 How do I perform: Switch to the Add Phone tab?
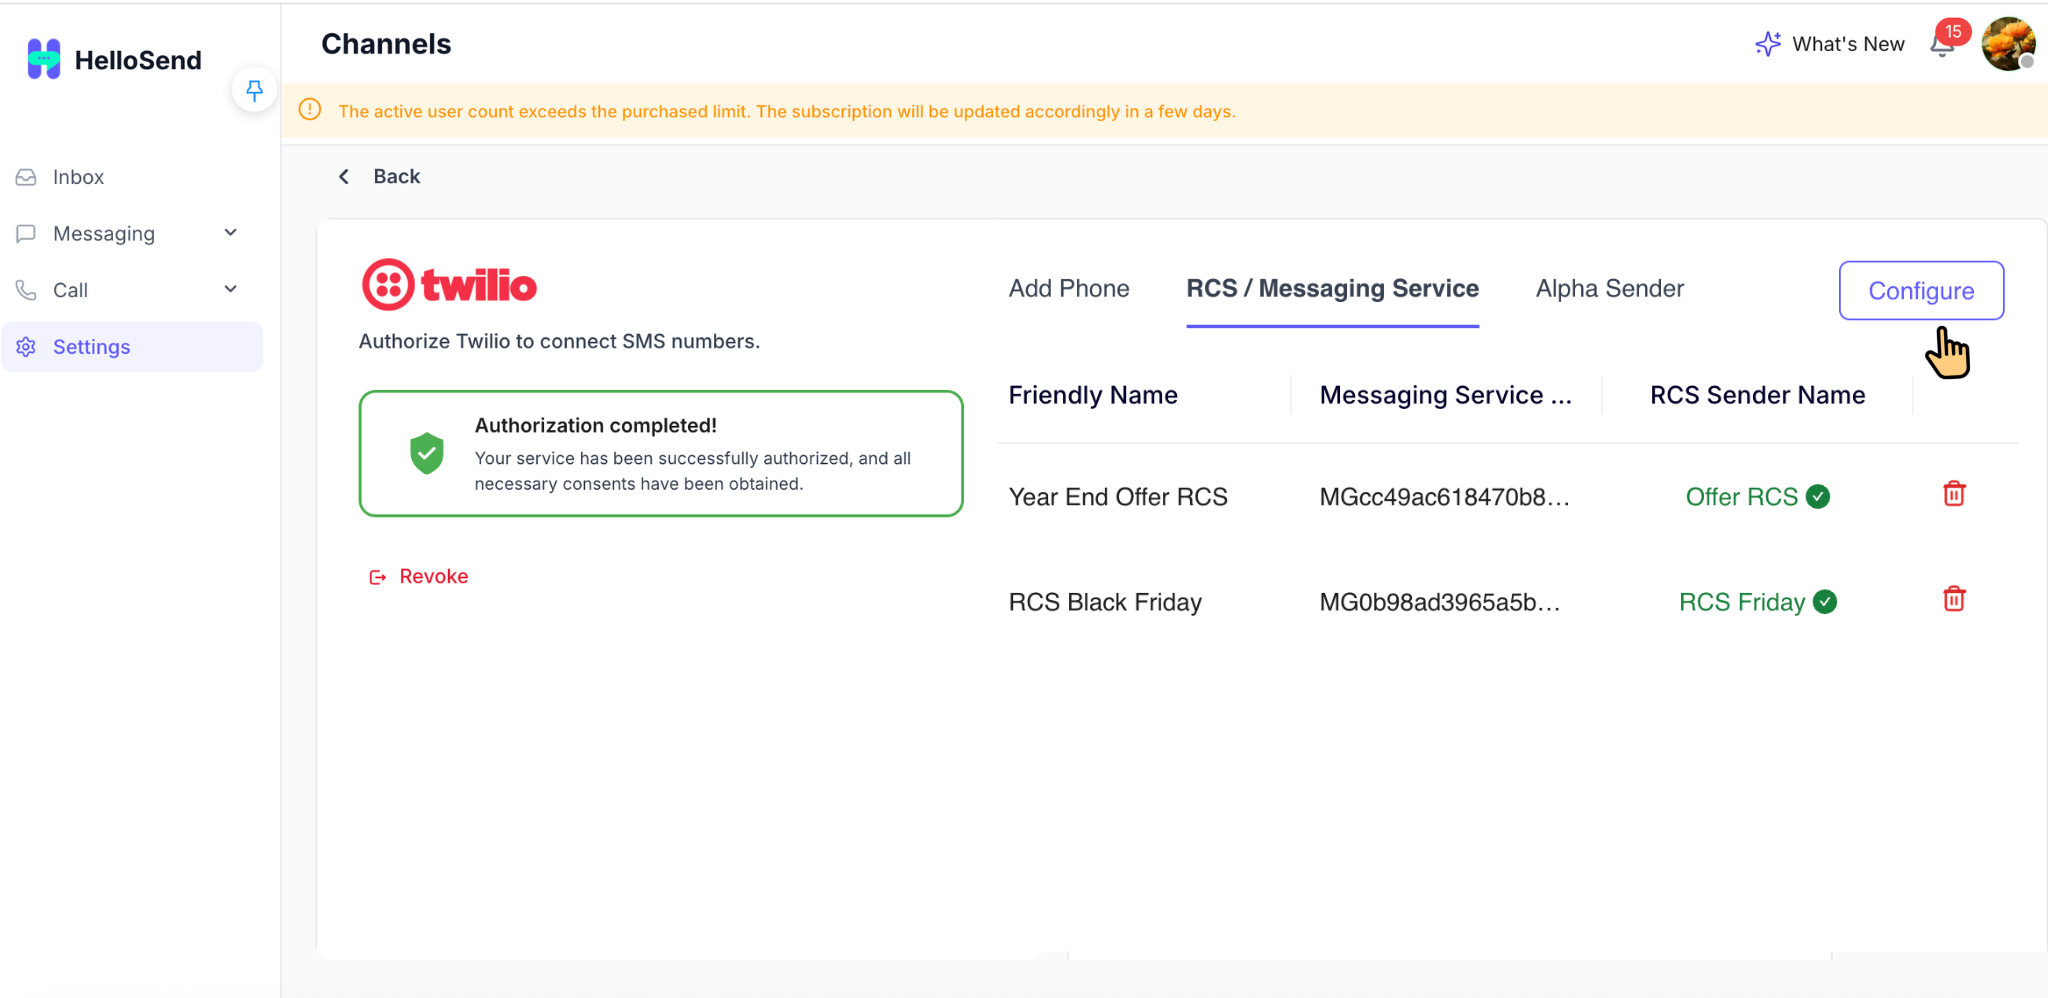click(x=1069, y=289)
